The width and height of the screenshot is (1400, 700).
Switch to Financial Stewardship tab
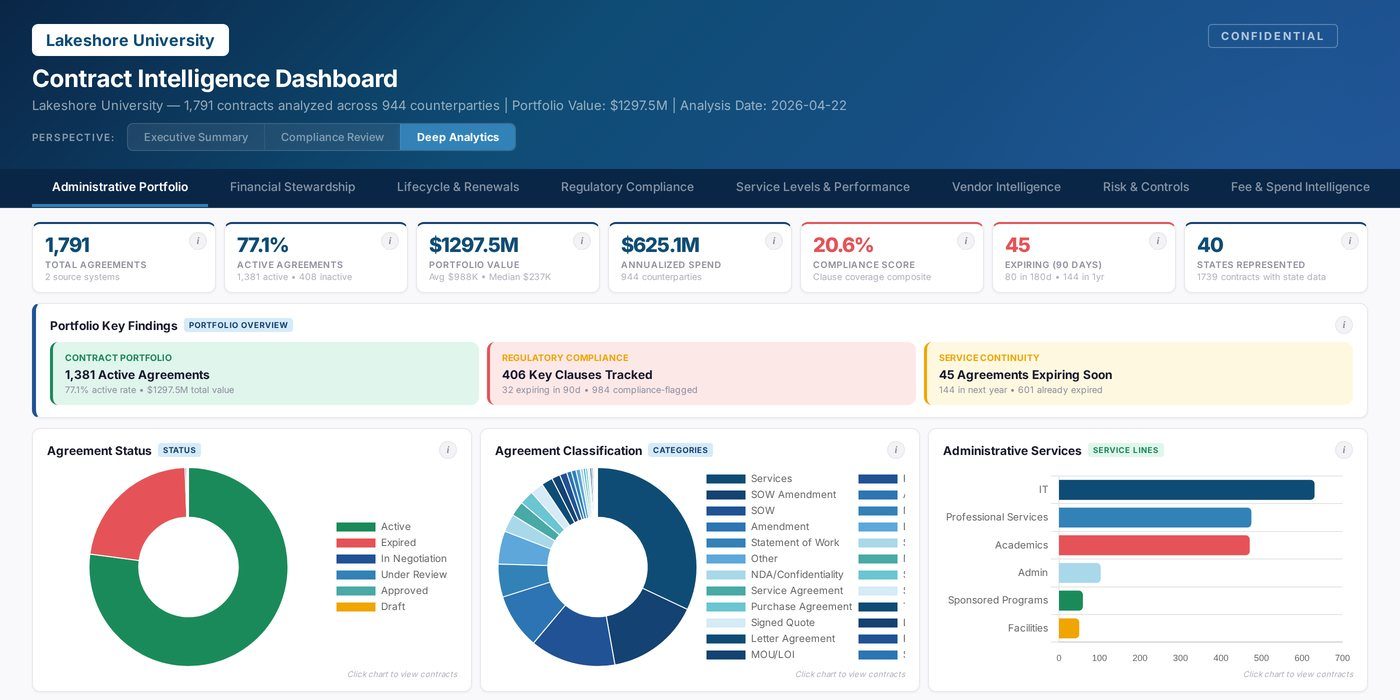[x=292, y=187]
